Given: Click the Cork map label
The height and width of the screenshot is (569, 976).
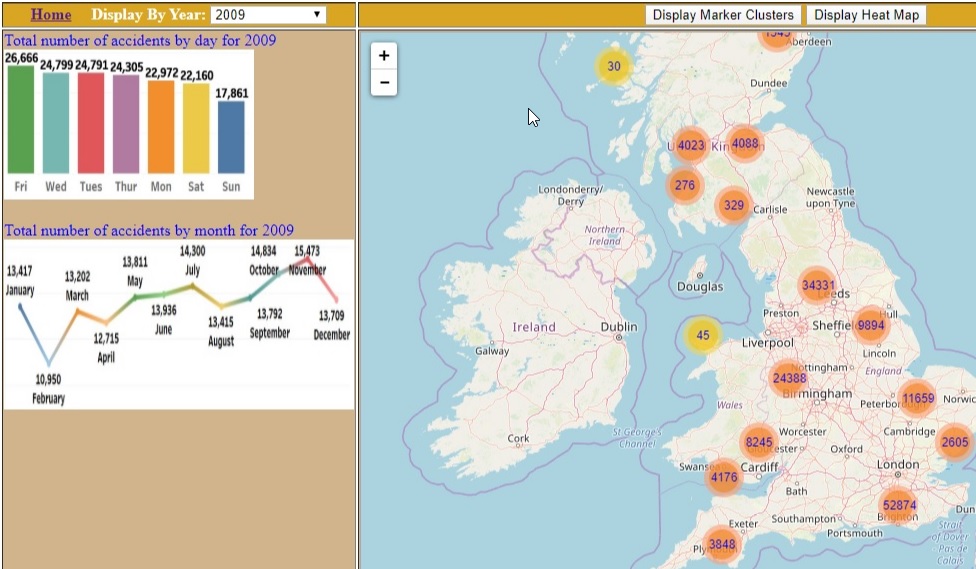Looking at the screenshot, I should point(518,438).
